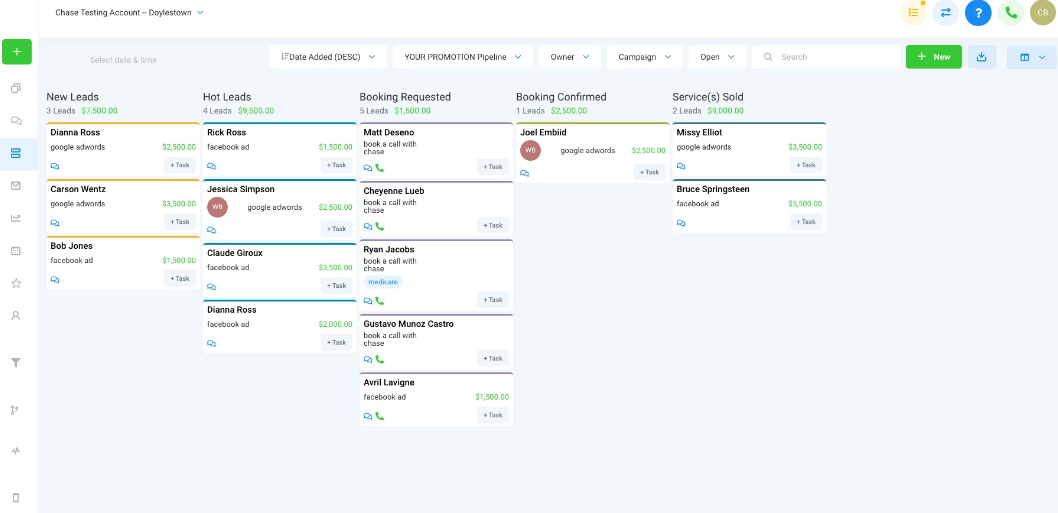Add task on Carson Wentz card
The height and width of the screenshot is (513, 1058).
(x=179, y=221)
